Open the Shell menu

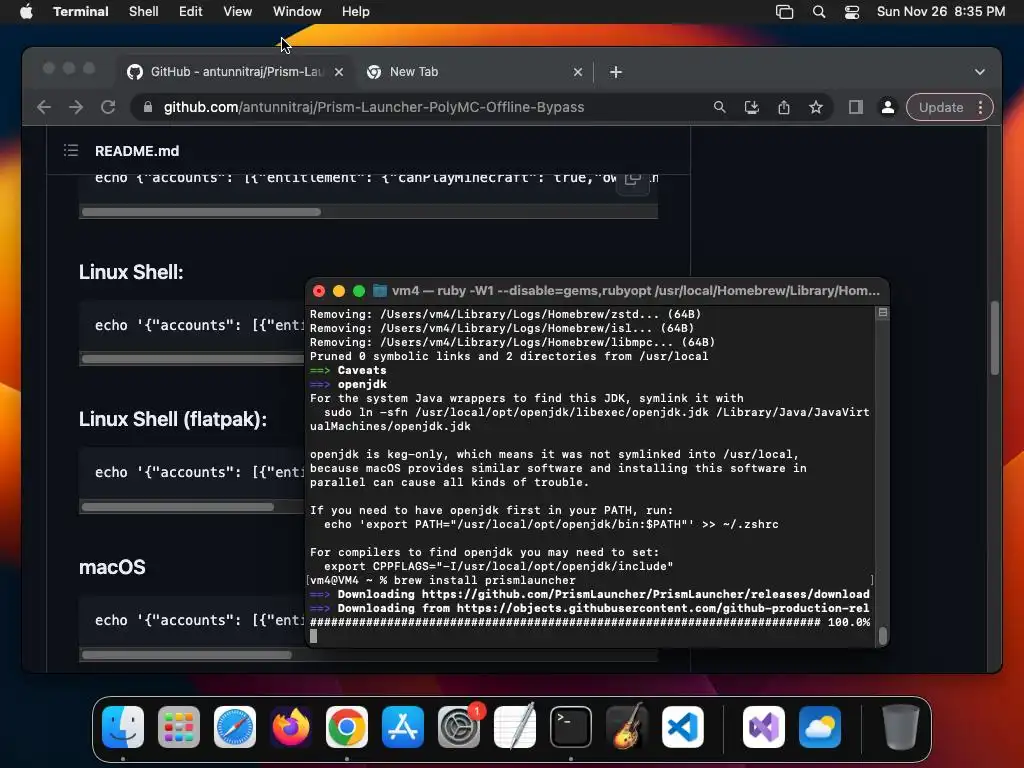click(144, 12)
